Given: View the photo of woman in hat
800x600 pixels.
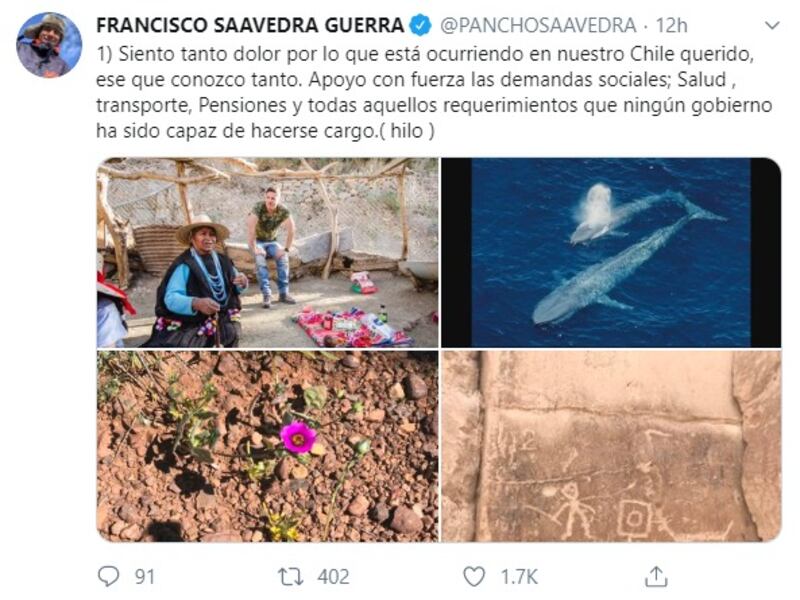Looking at the screenshot, I should (x=267, y=253).
